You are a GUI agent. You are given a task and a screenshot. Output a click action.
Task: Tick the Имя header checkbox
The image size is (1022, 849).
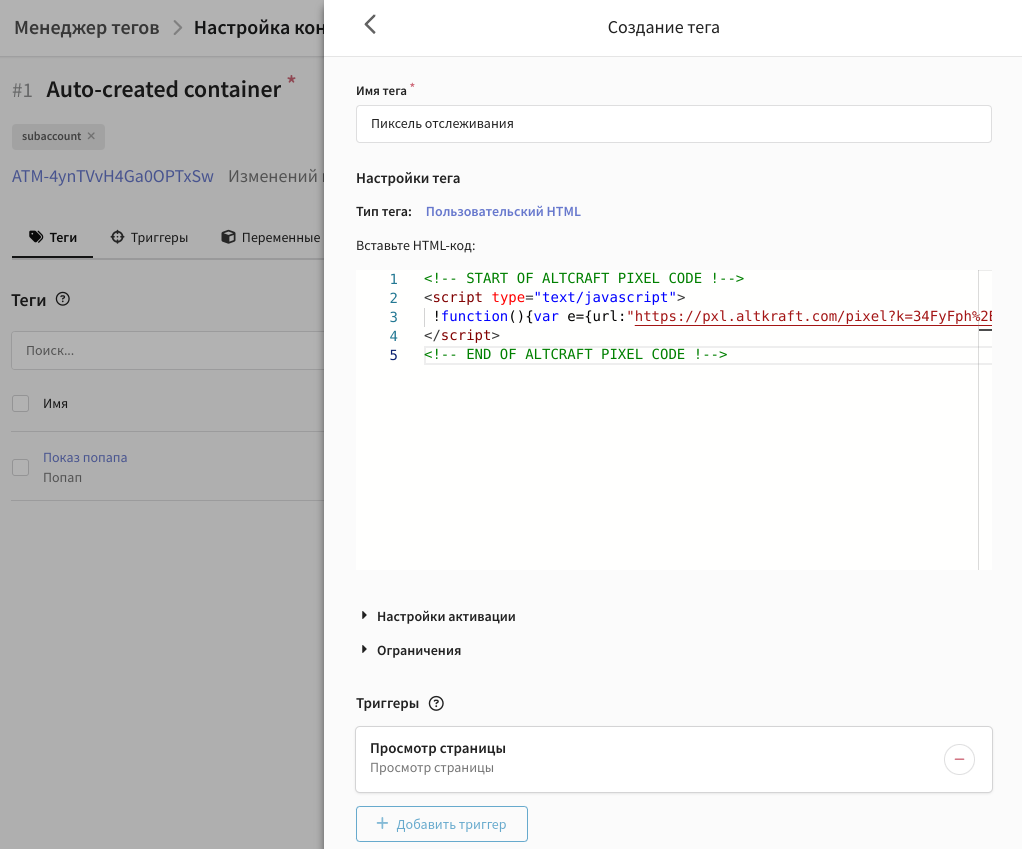[x=21, y=403]
